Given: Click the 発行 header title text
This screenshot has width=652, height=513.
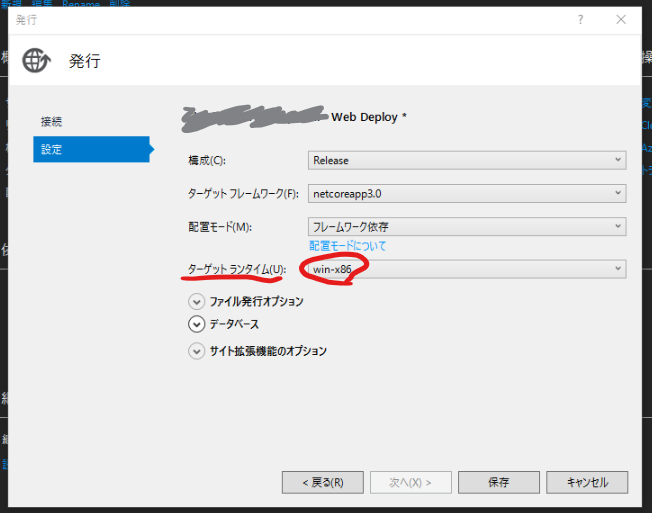Looking at the screenshot, I should (85, 61).
